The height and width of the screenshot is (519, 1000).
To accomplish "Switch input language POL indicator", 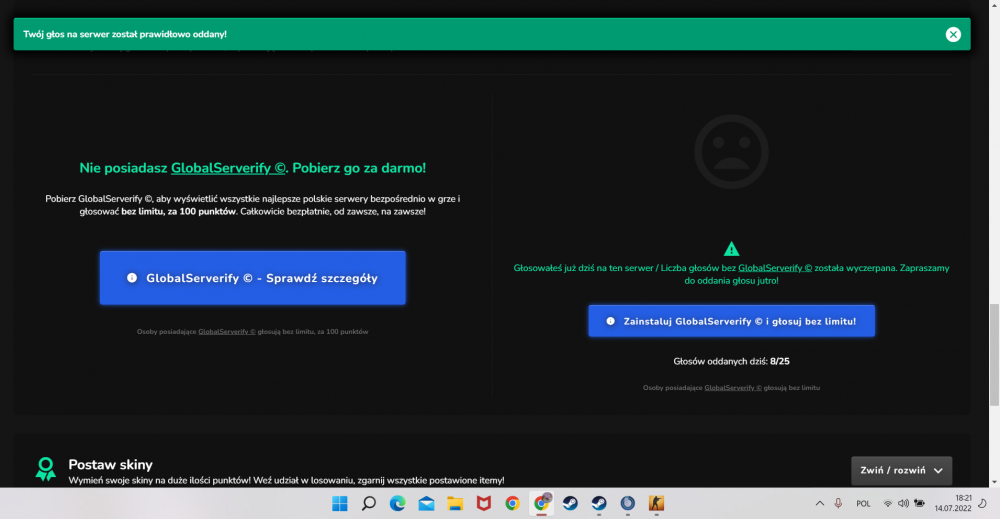I will pos(863,504).
